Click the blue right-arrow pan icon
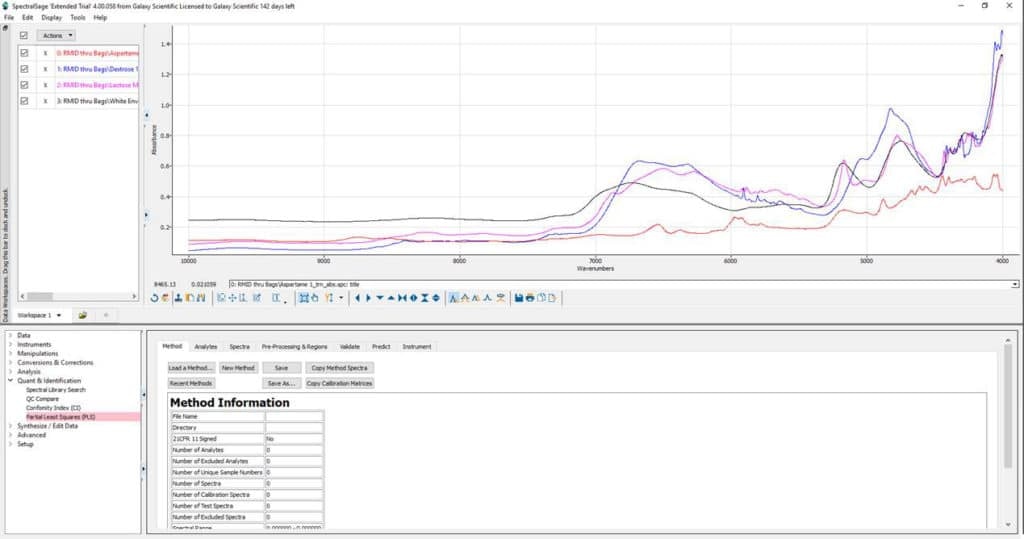The width and height of the screenshot is (1024, 539). (x=369, y=297)
